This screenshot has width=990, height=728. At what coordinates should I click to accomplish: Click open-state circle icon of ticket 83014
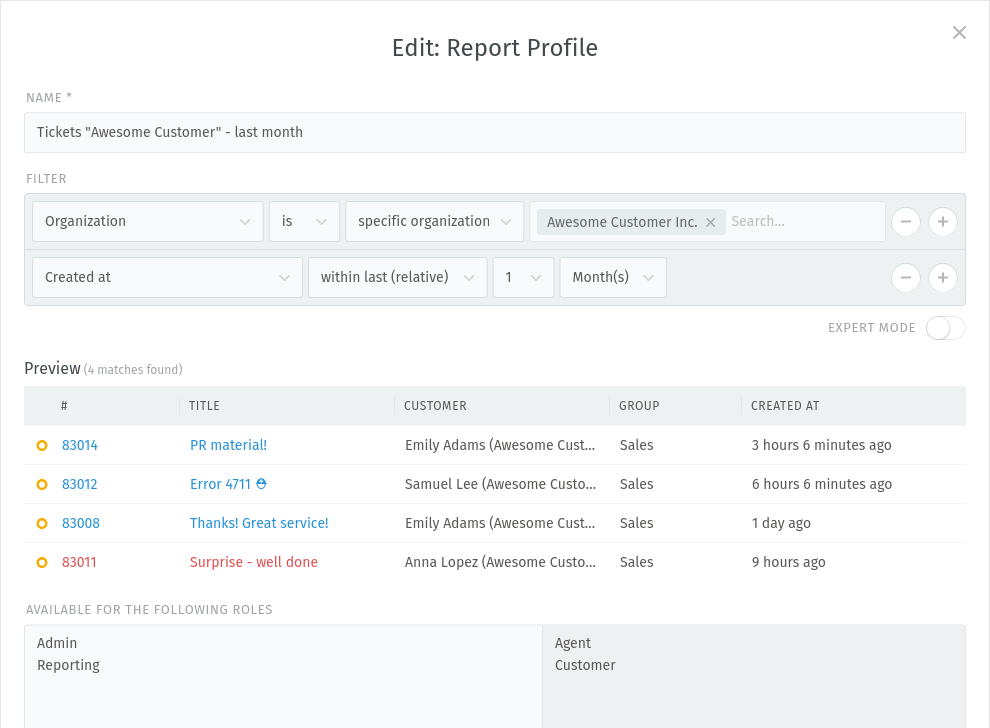pyautogui.click(x=42, y=446)
